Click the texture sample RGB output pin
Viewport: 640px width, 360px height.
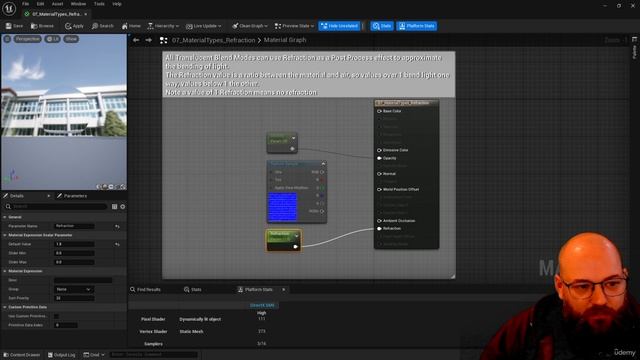click(322, 172)
